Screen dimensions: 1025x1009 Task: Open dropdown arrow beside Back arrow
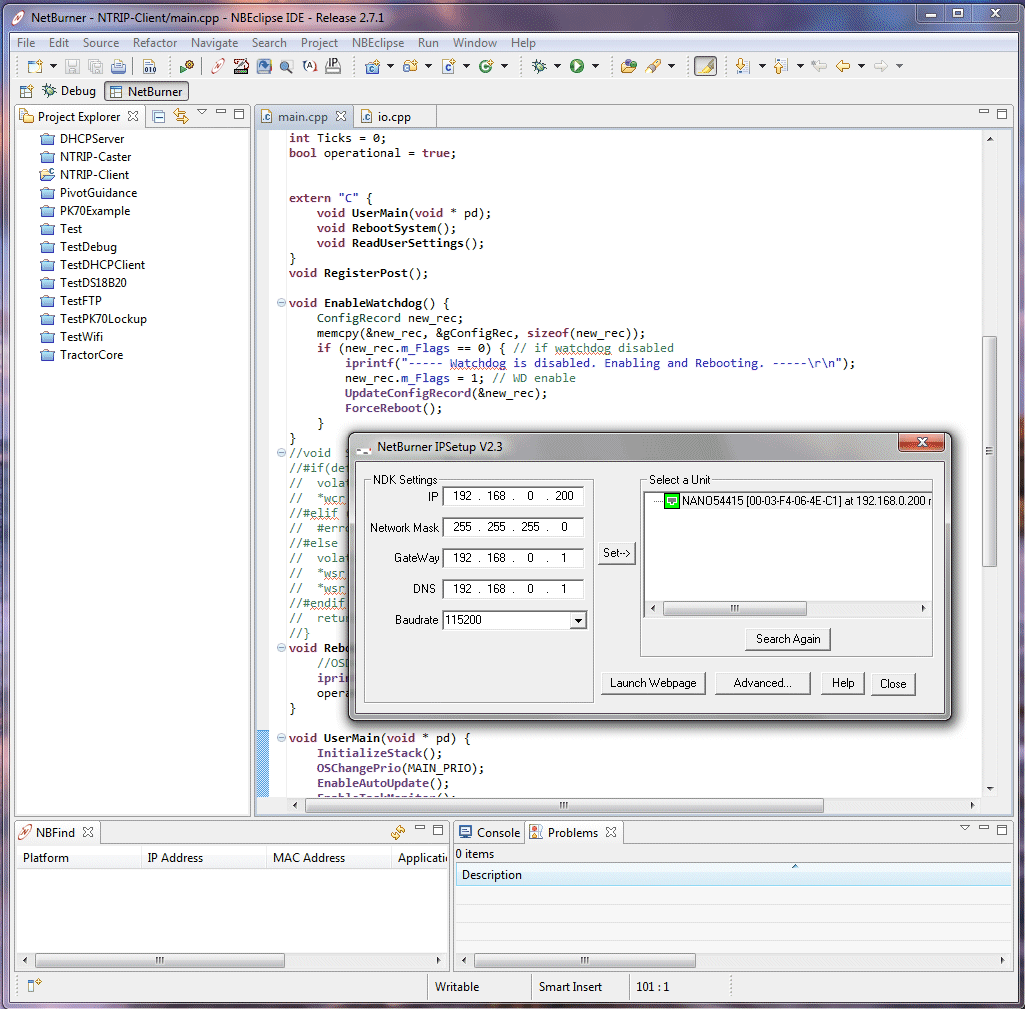coord(862,66)
